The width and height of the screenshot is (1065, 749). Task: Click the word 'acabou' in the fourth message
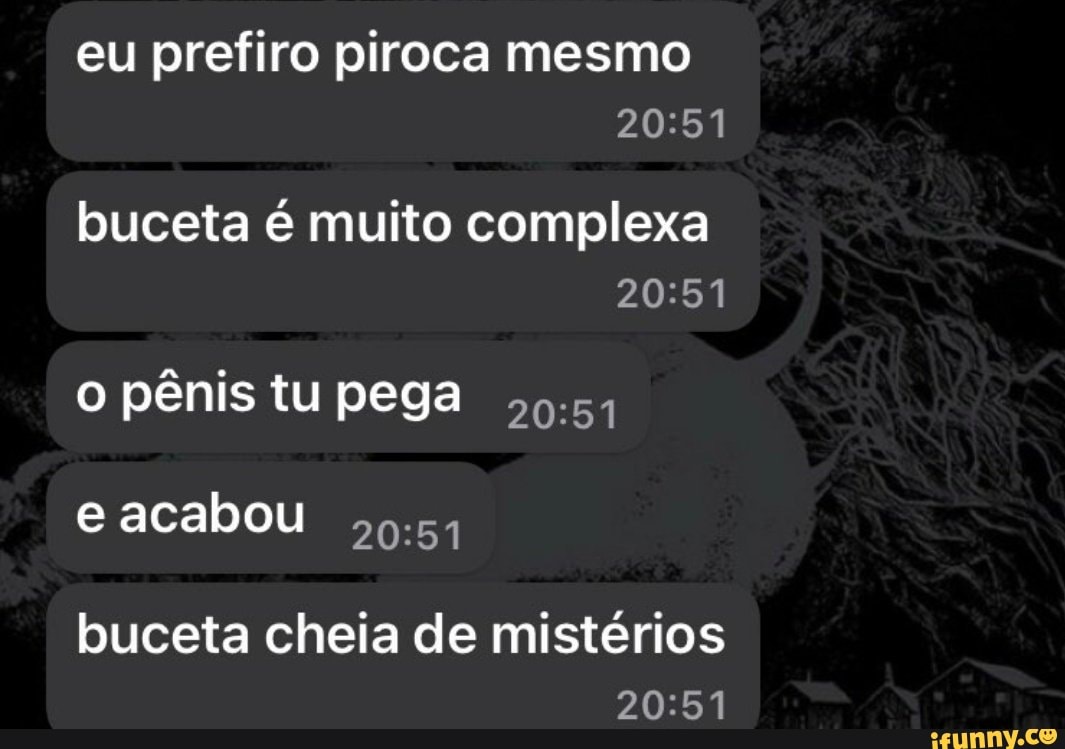(x=211, y=515)
